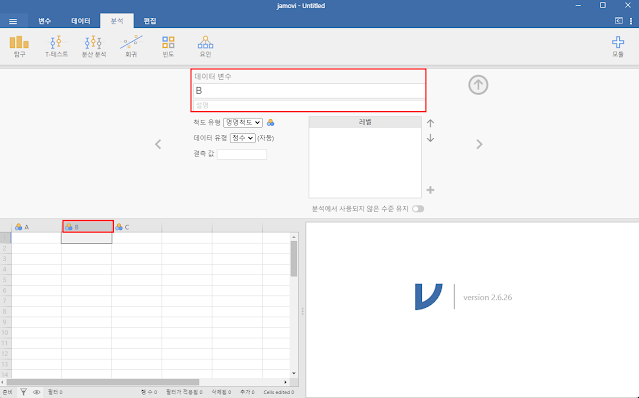Click the vertical scrollbar thumb of the spreadsheet
The width and height of the screenshot is (639, 398).
(294, 258)
